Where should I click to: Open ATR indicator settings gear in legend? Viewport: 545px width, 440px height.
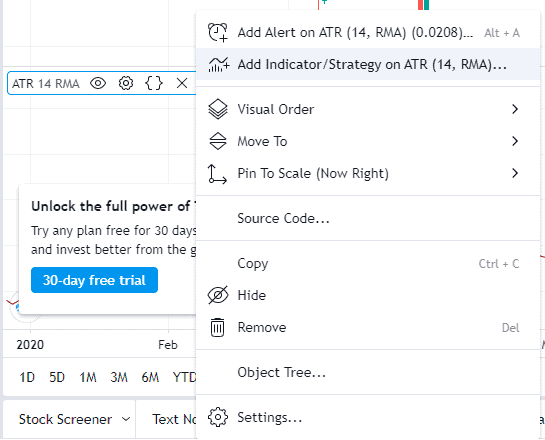[126, 83]
